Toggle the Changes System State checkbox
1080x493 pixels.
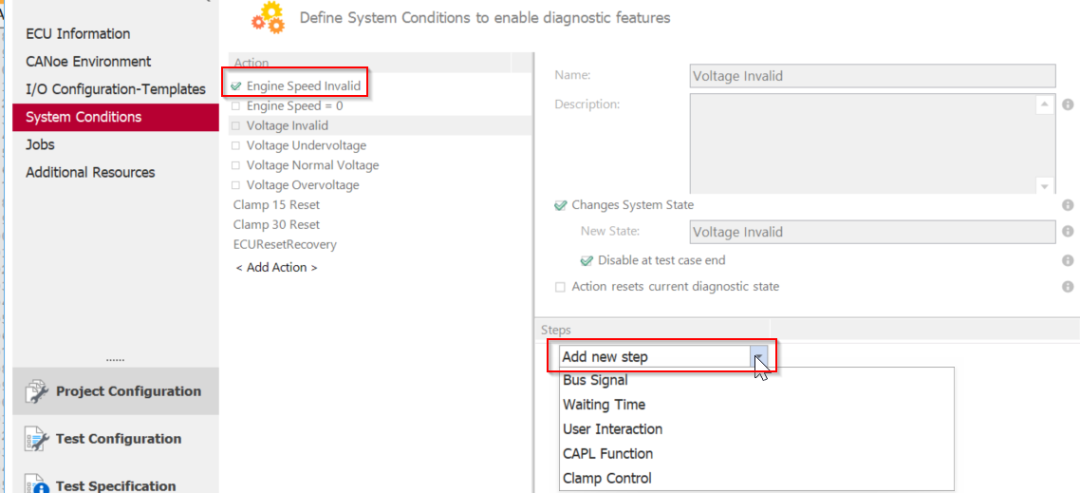click(560, 205)
